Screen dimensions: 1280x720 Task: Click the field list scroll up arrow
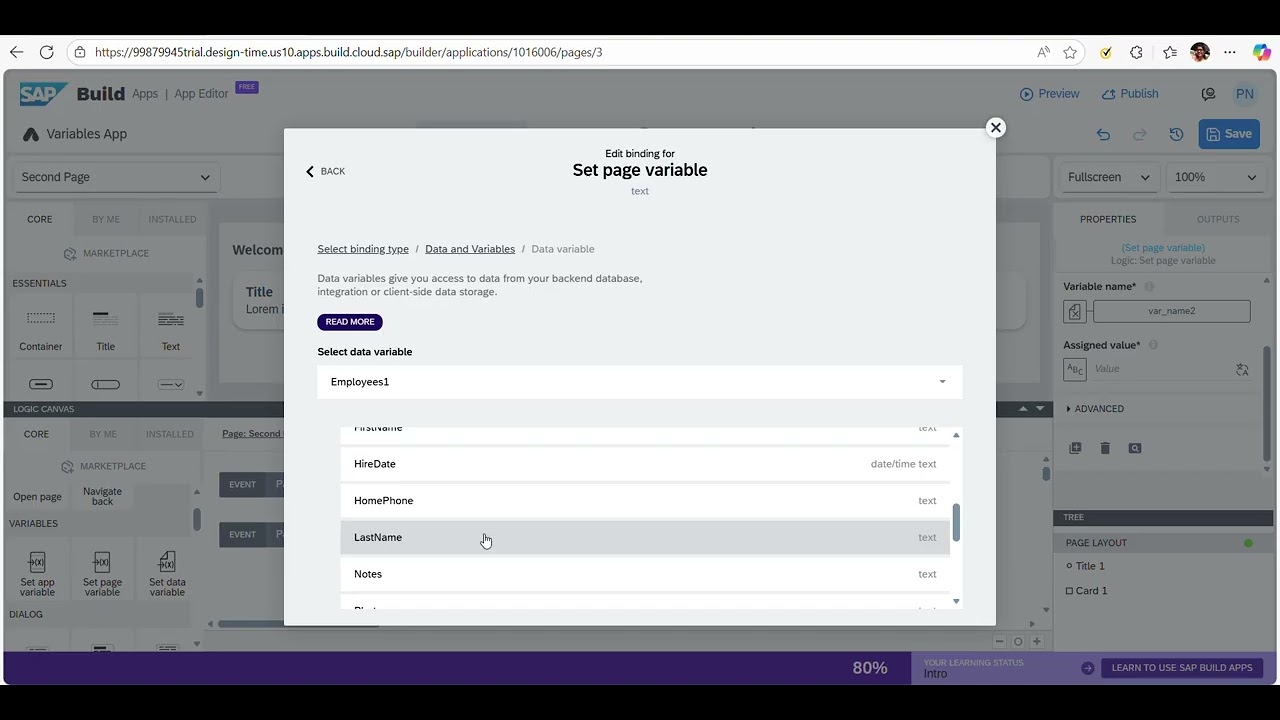(956, 435)
